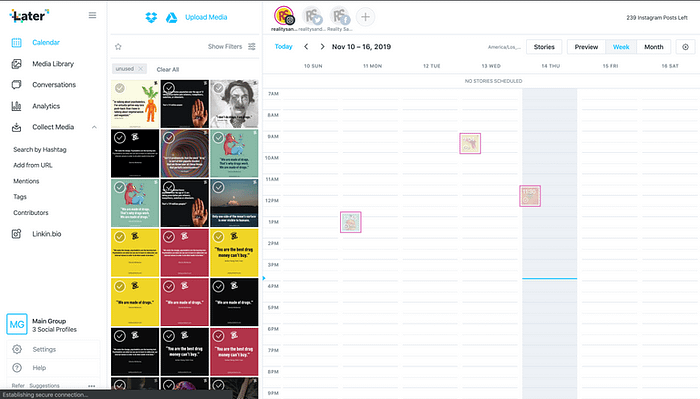Open Linkin.bio in sidebar
The width and height of the screenshot is (700, 399).
[x=46, y=234]
